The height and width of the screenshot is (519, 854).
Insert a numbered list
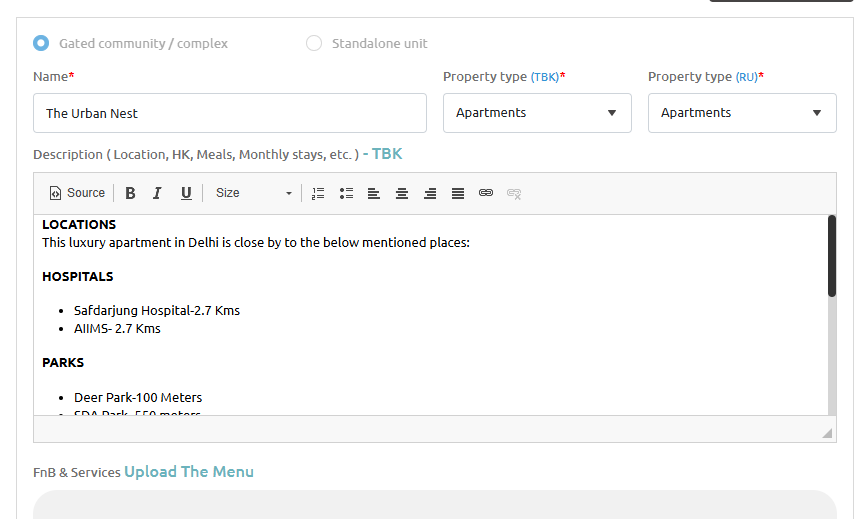click(x=318, y=193)
